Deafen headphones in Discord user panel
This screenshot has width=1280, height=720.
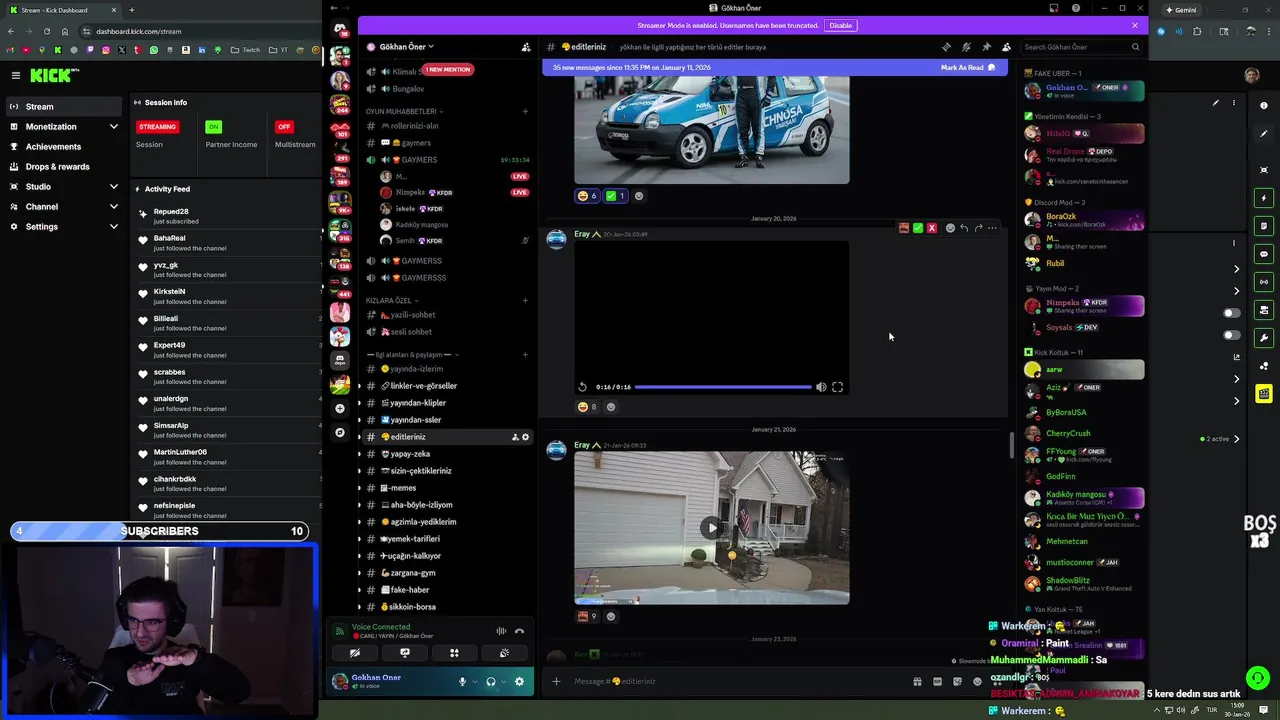pos(490,682)
